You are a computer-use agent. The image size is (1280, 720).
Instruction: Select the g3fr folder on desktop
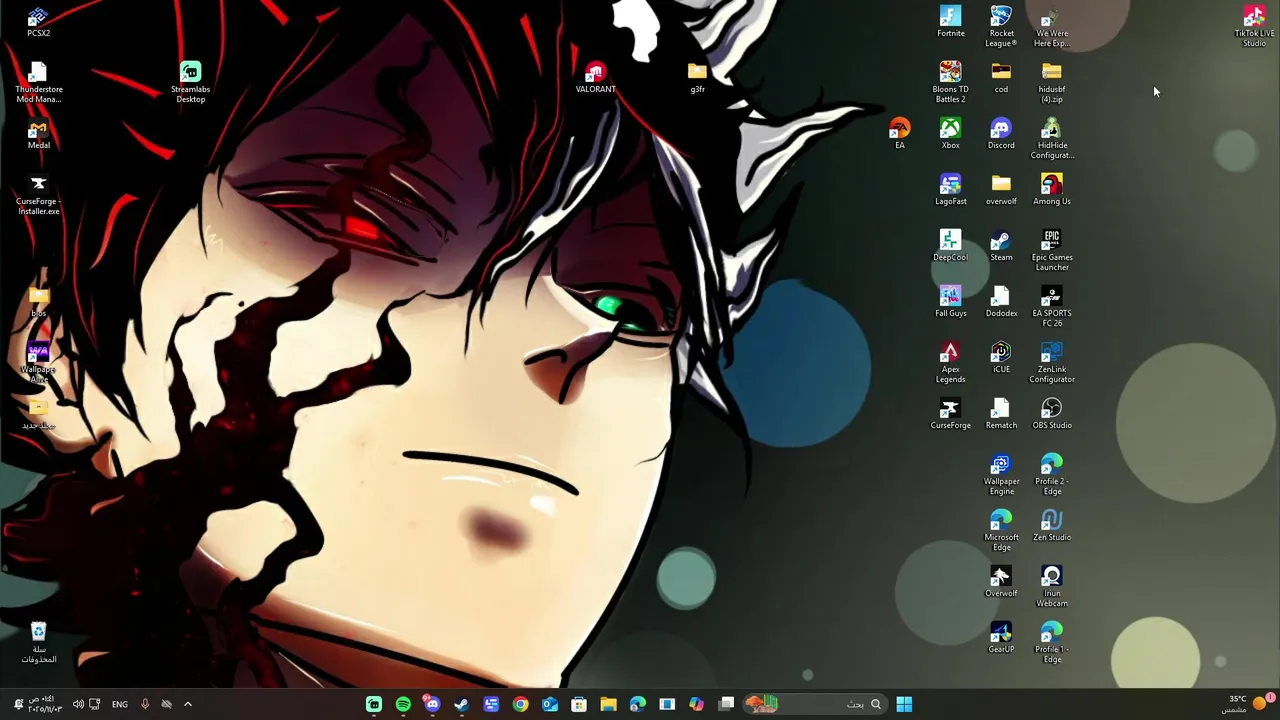[x=697, y=79]
